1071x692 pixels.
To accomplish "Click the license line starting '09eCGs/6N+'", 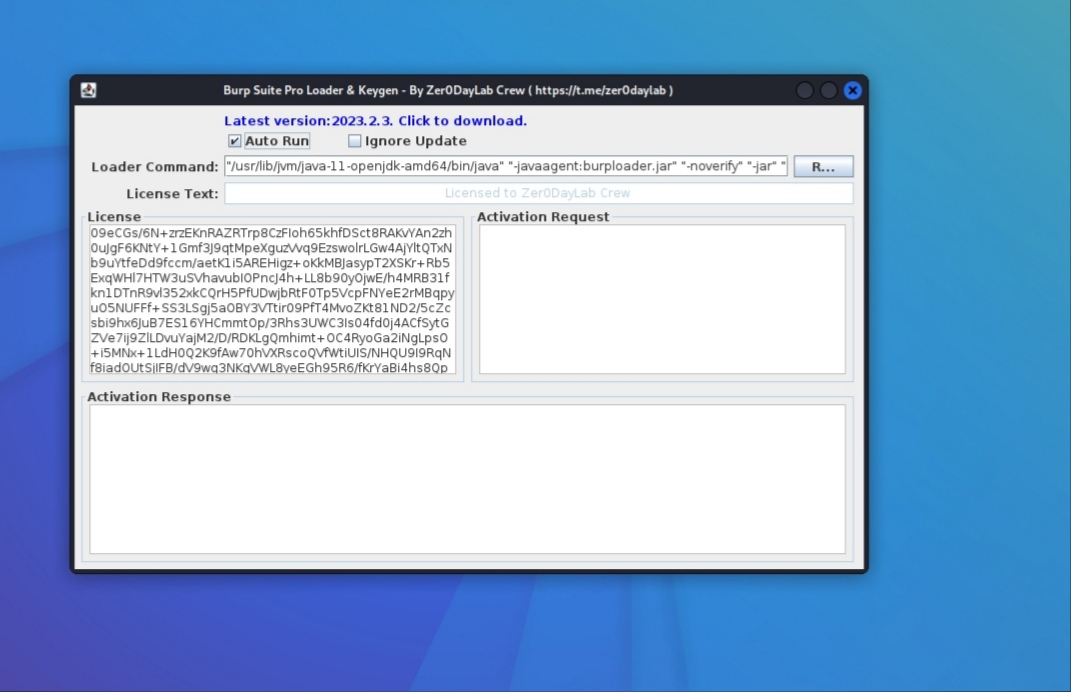I will 271,233.
